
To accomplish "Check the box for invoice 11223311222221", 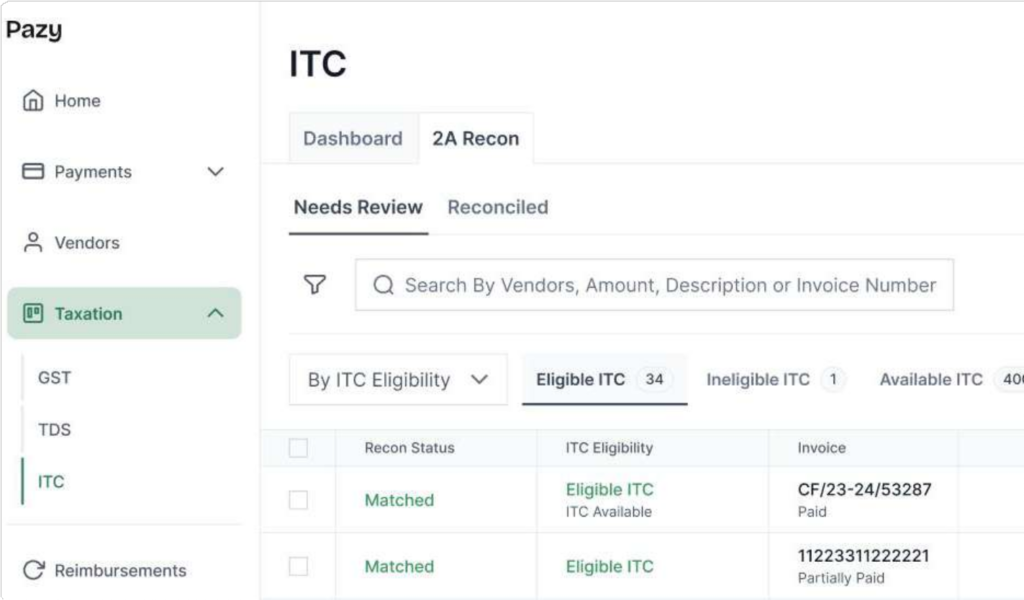I will [x=298, y=566].
